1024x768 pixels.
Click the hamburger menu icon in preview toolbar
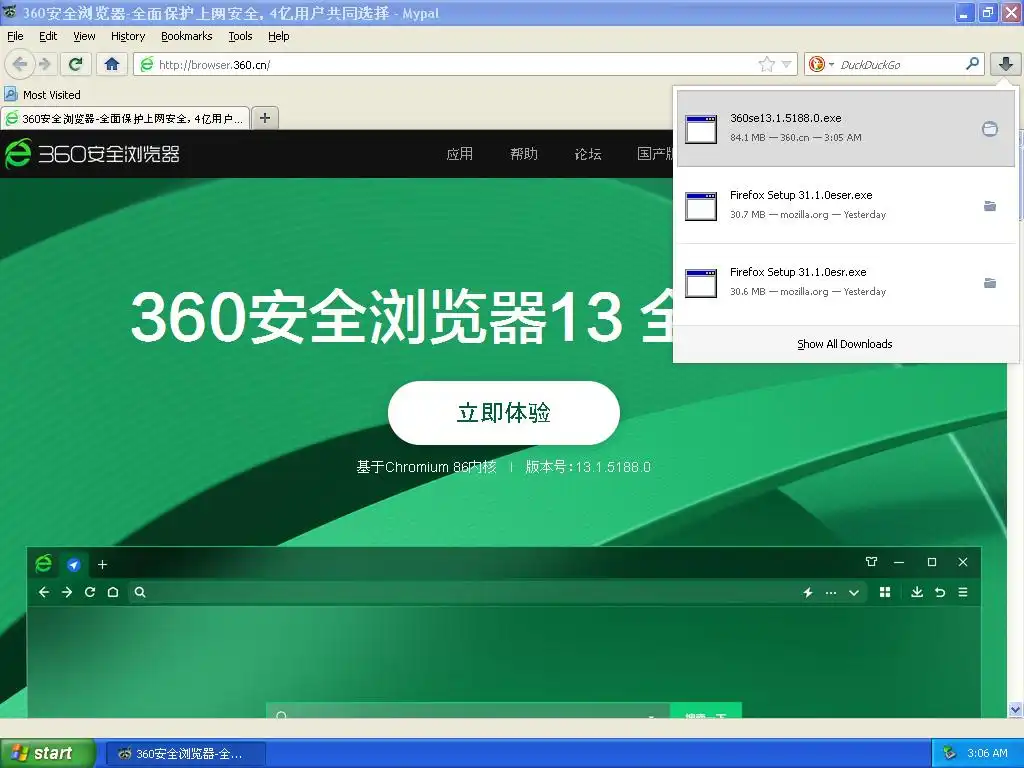click(963, 592)
